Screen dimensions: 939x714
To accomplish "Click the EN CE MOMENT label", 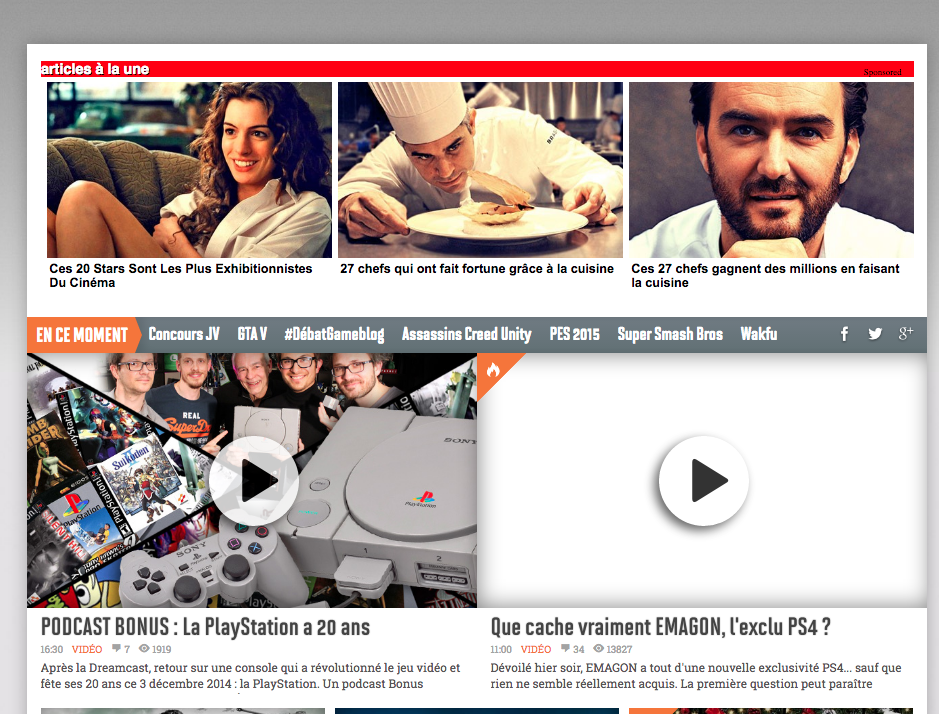I will [82, 335].
